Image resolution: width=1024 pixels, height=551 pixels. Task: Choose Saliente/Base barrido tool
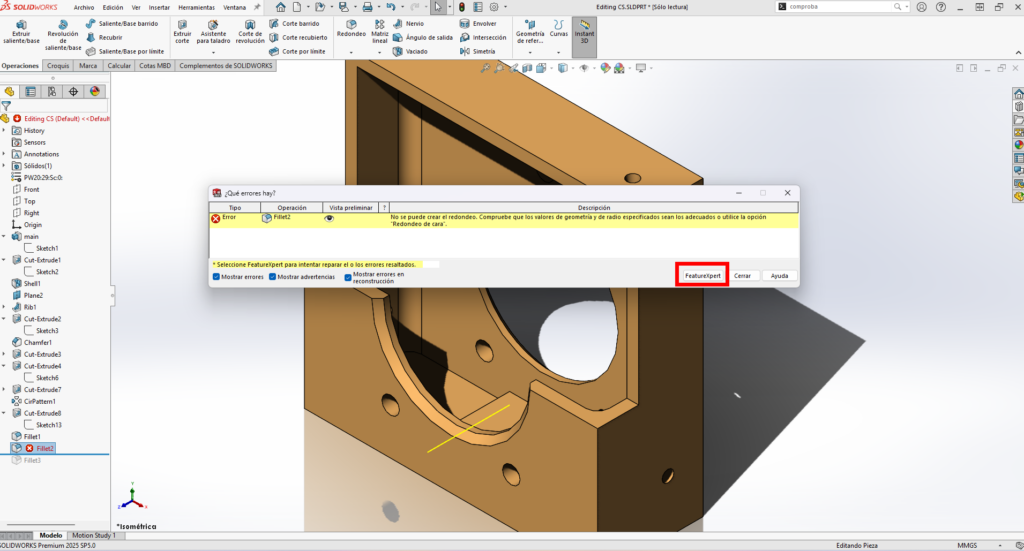(122, 24)
